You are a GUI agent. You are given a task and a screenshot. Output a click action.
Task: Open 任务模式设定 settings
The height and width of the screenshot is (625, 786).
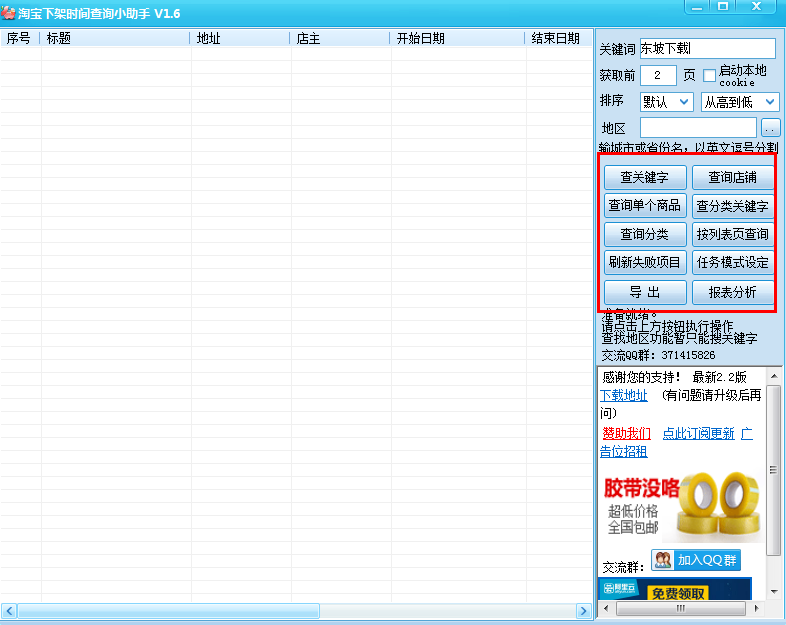click(732, 262)
